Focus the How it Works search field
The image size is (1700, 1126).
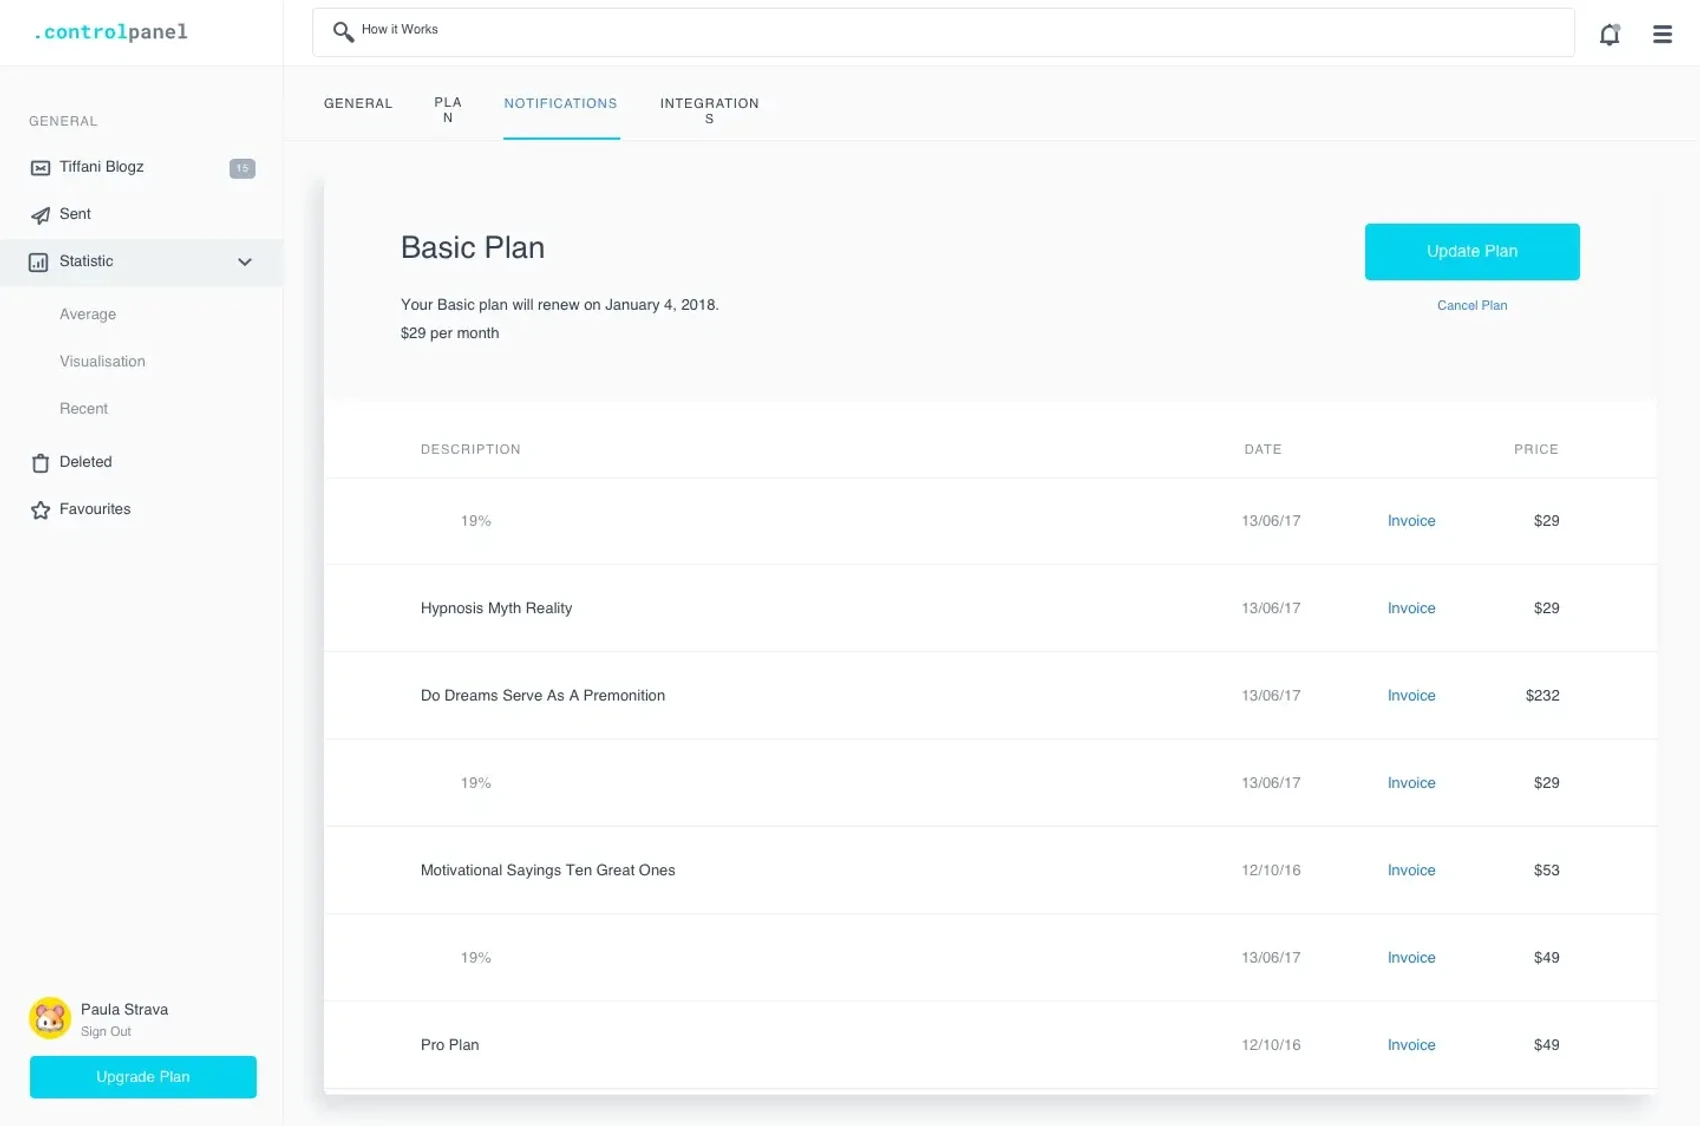click(x=940, y=32)
